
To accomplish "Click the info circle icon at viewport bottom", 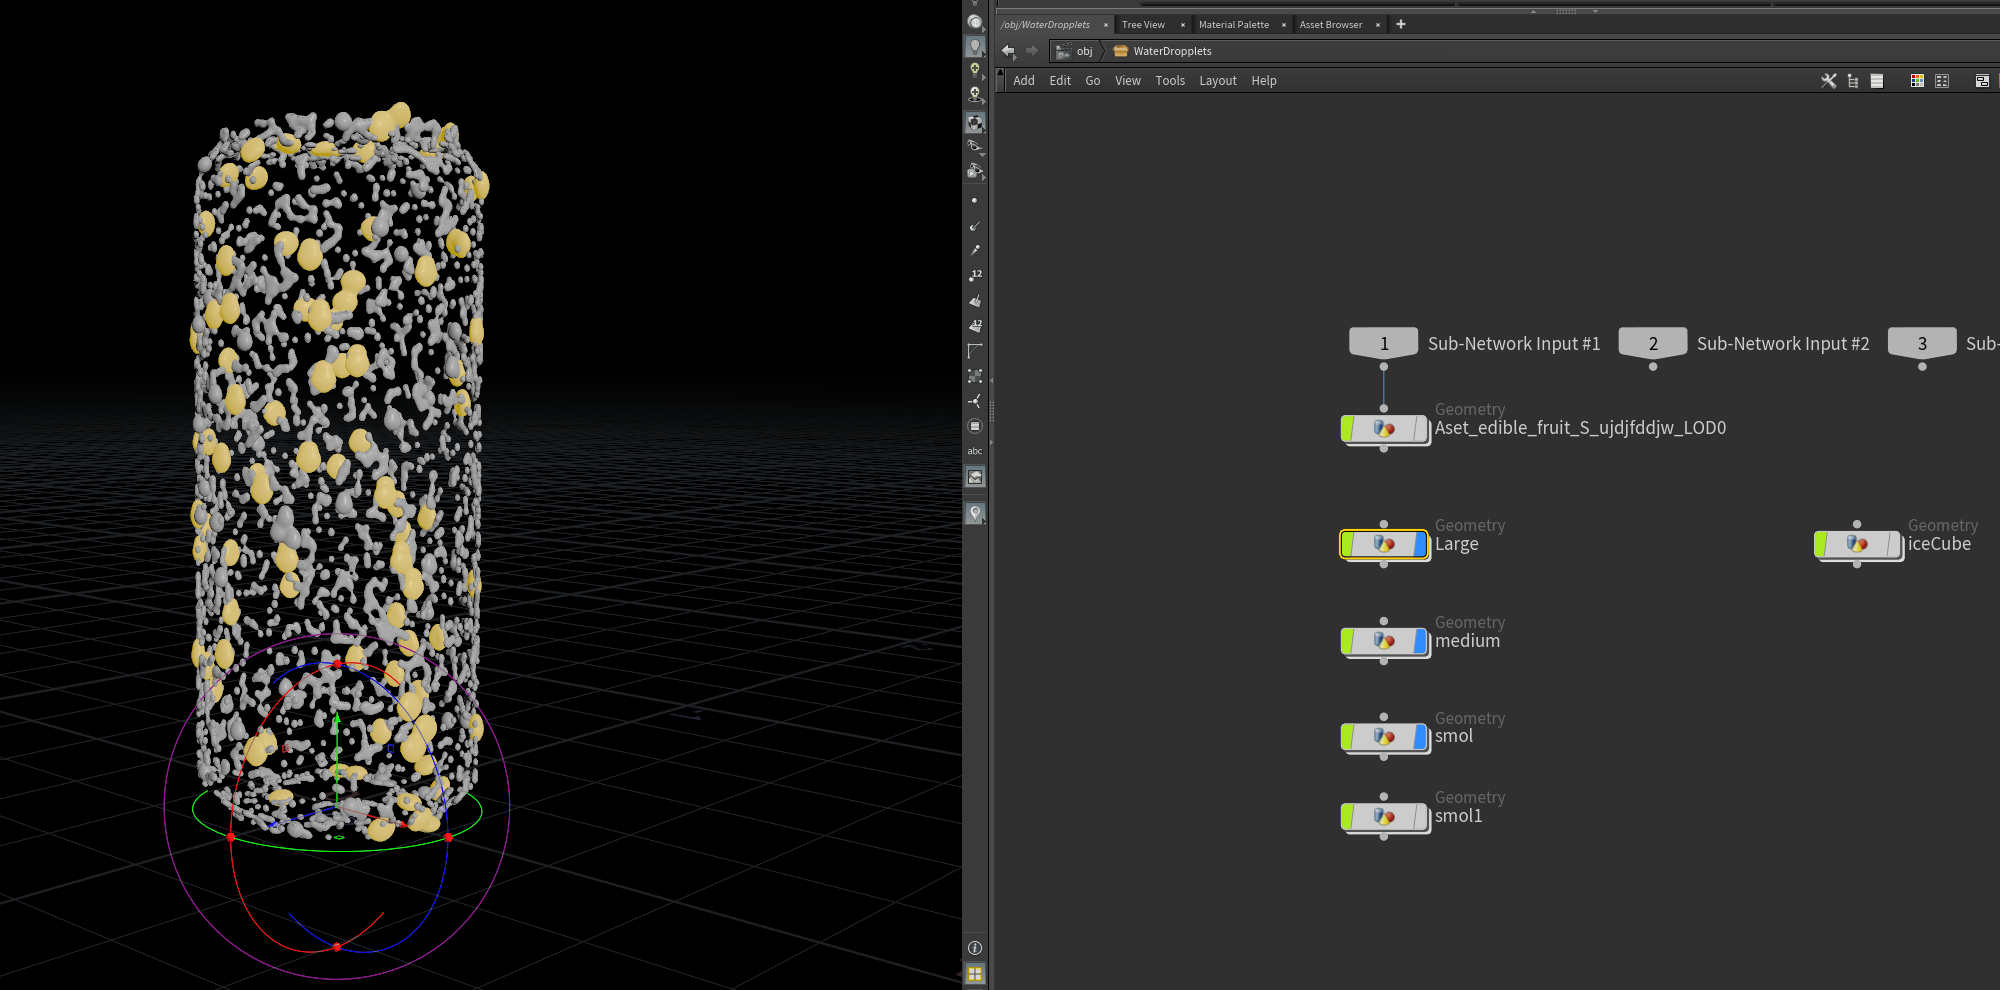I will coord(975,948).
